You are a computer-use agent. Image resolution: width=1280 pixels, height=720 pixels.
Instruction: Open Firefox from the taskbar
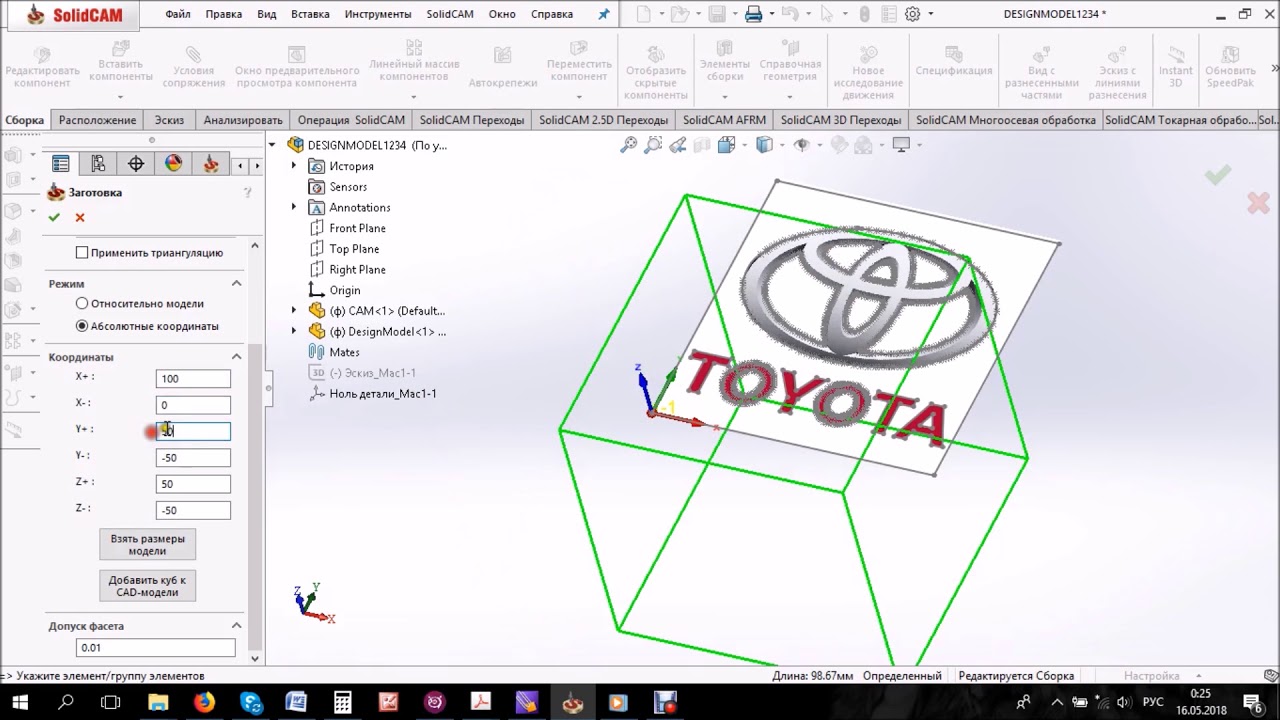point(204,703)
